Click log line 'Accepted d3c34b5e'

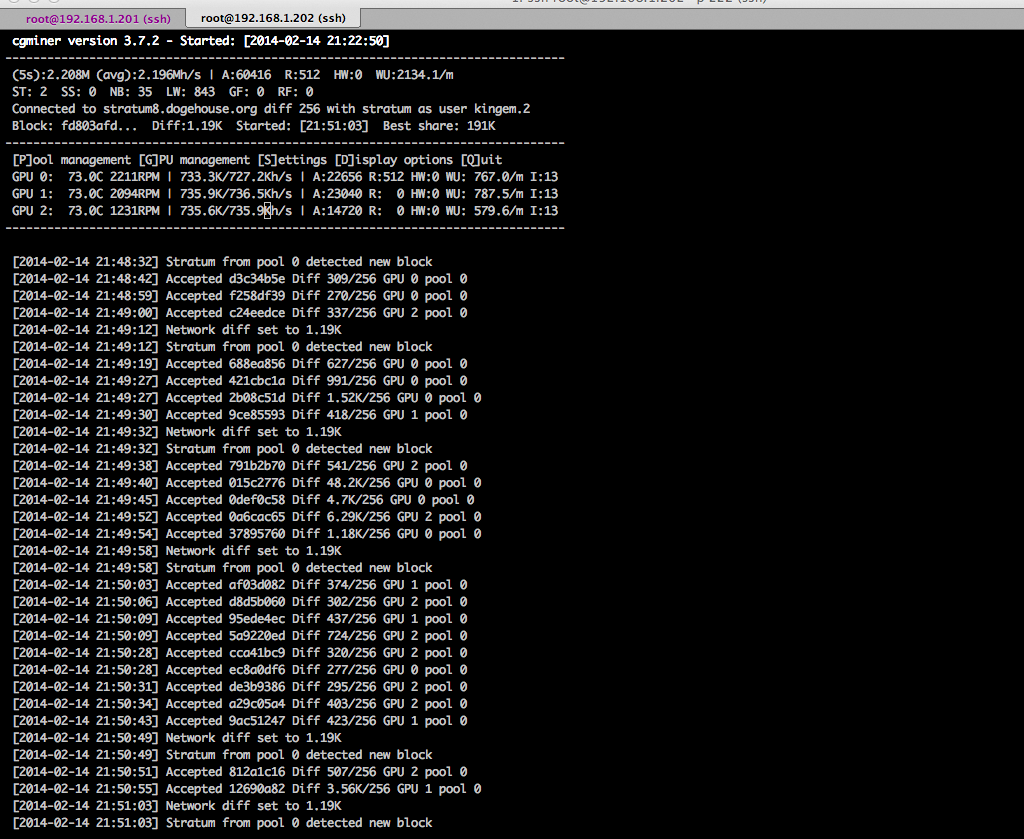pos(240,279)
